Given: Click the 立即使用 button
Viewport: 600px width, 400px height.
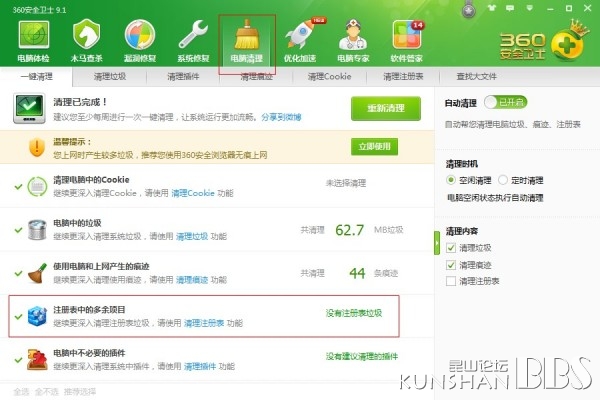Looking at the screenshot, I should tap(374, 147).
